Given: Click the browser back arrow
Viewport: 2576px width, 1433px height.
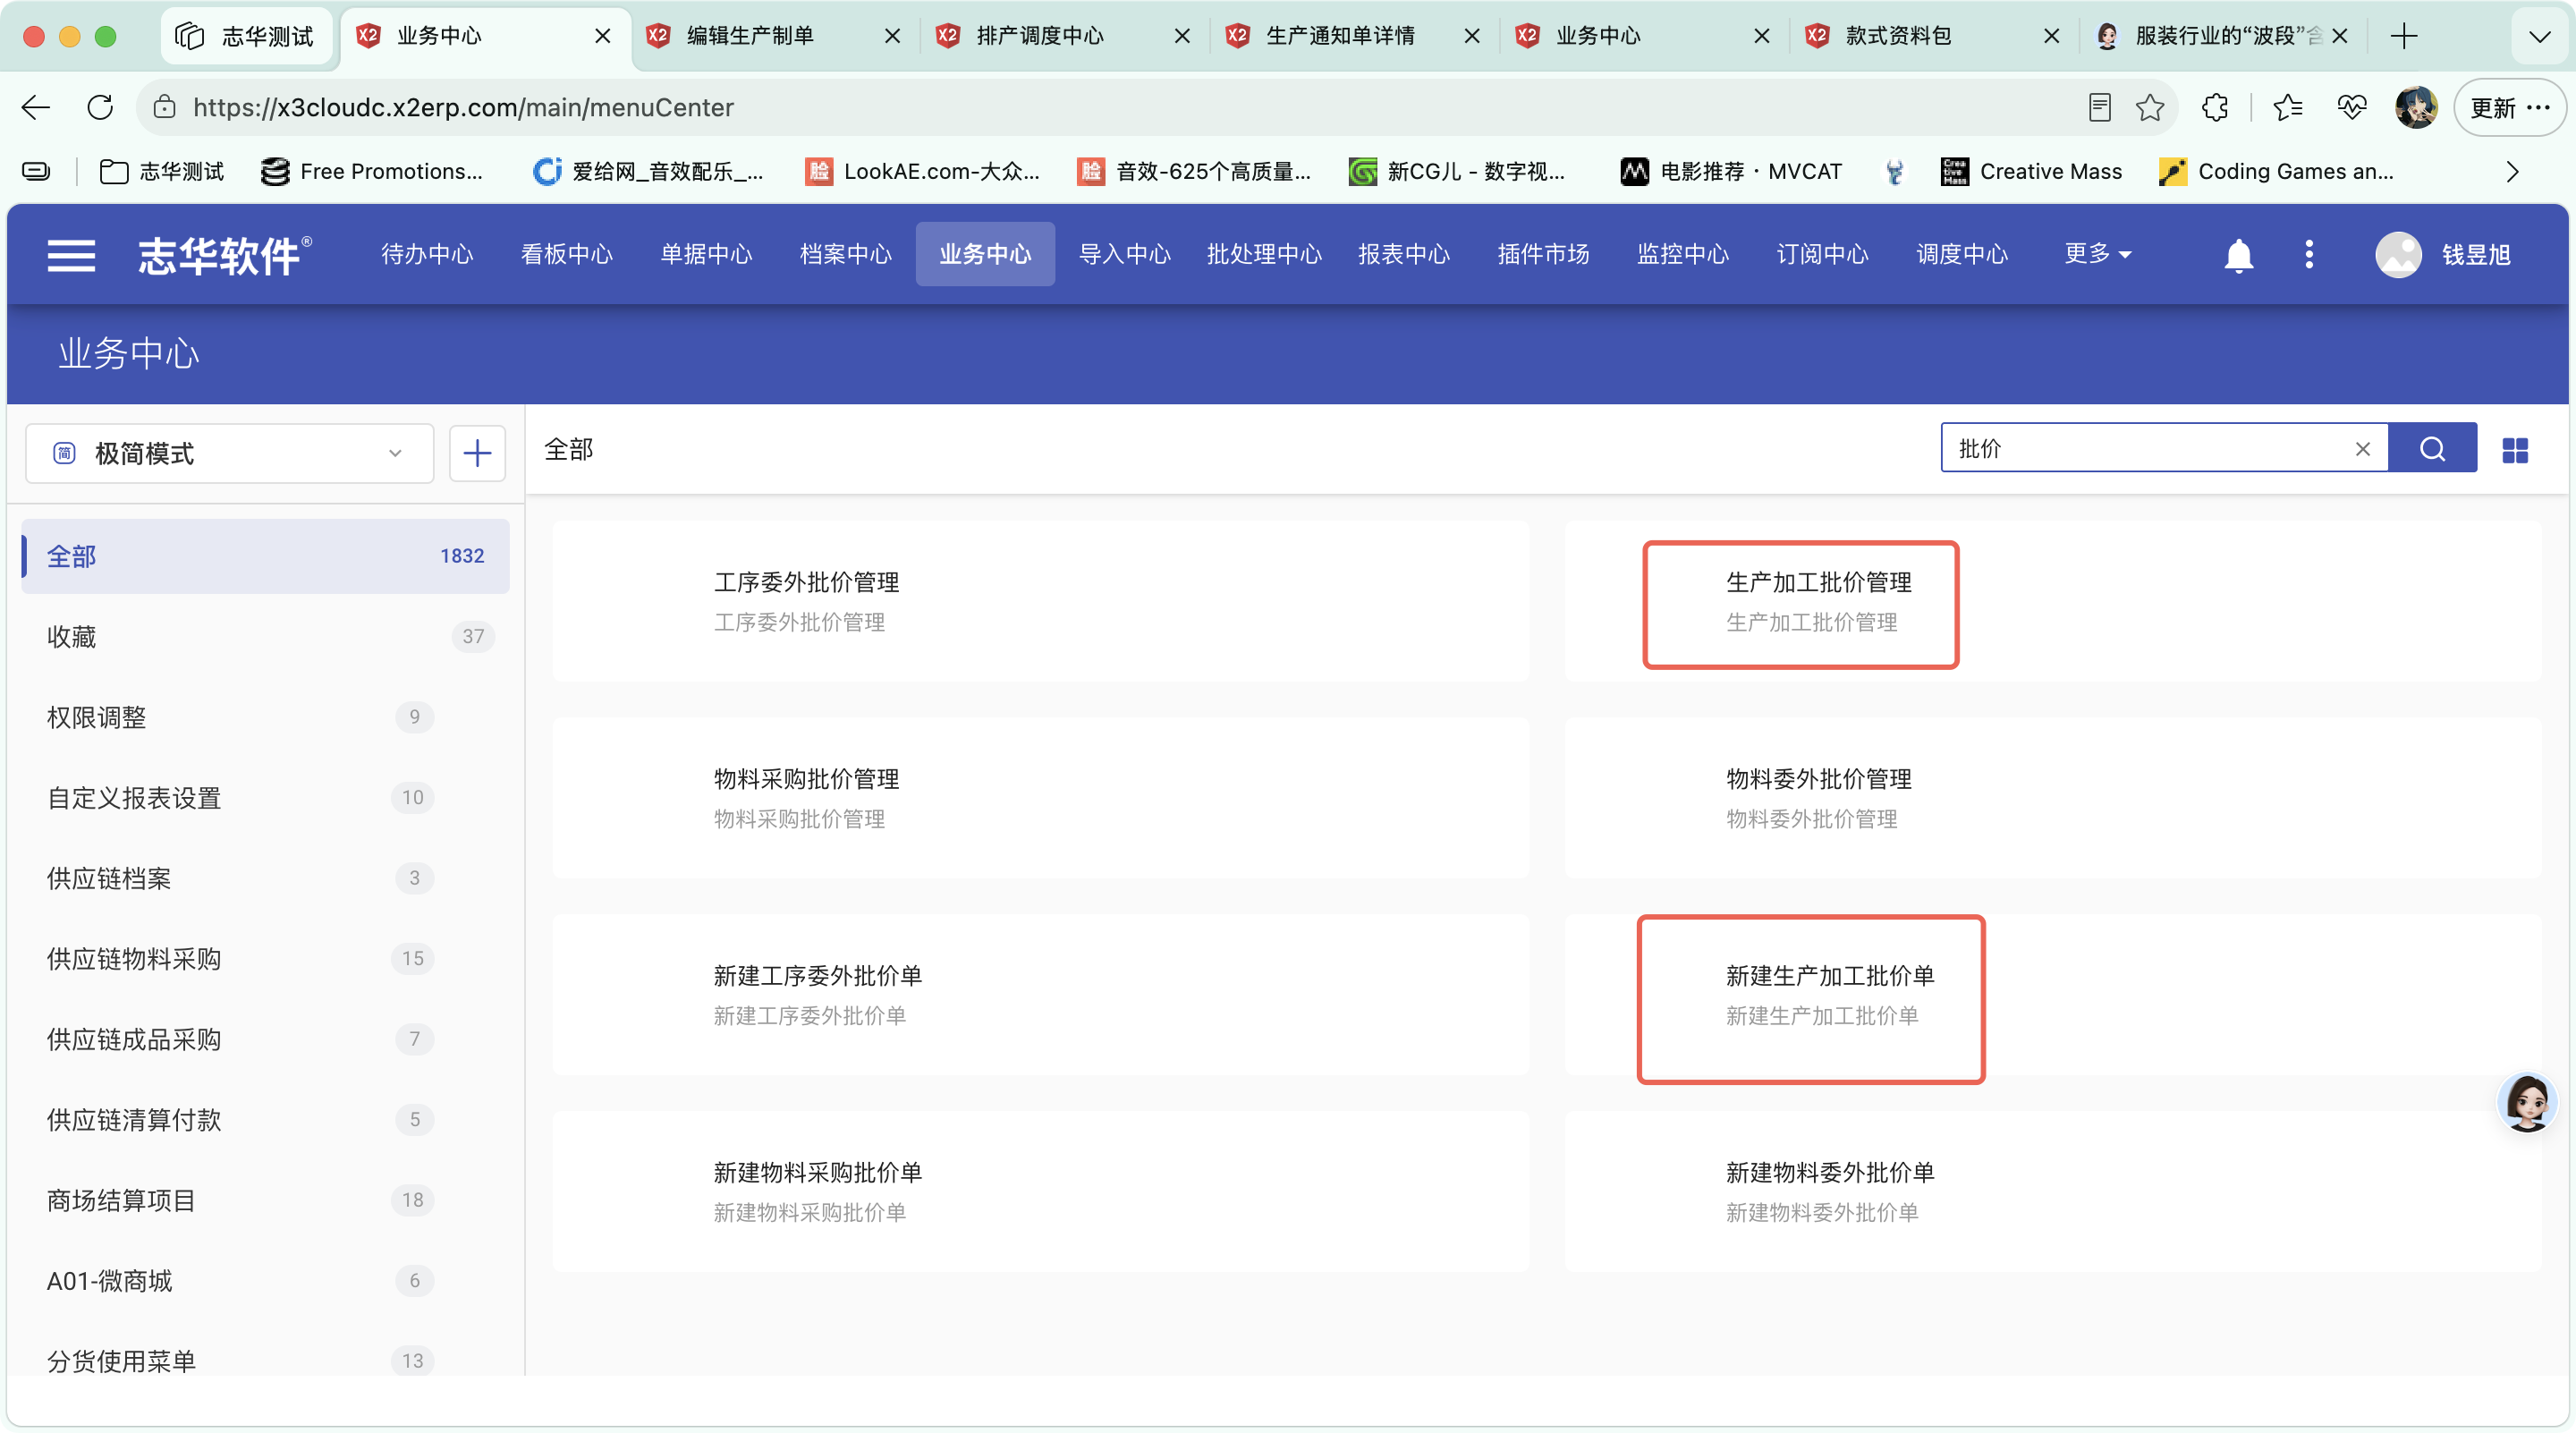Looking at the screenshot, I should click(36, 107).
